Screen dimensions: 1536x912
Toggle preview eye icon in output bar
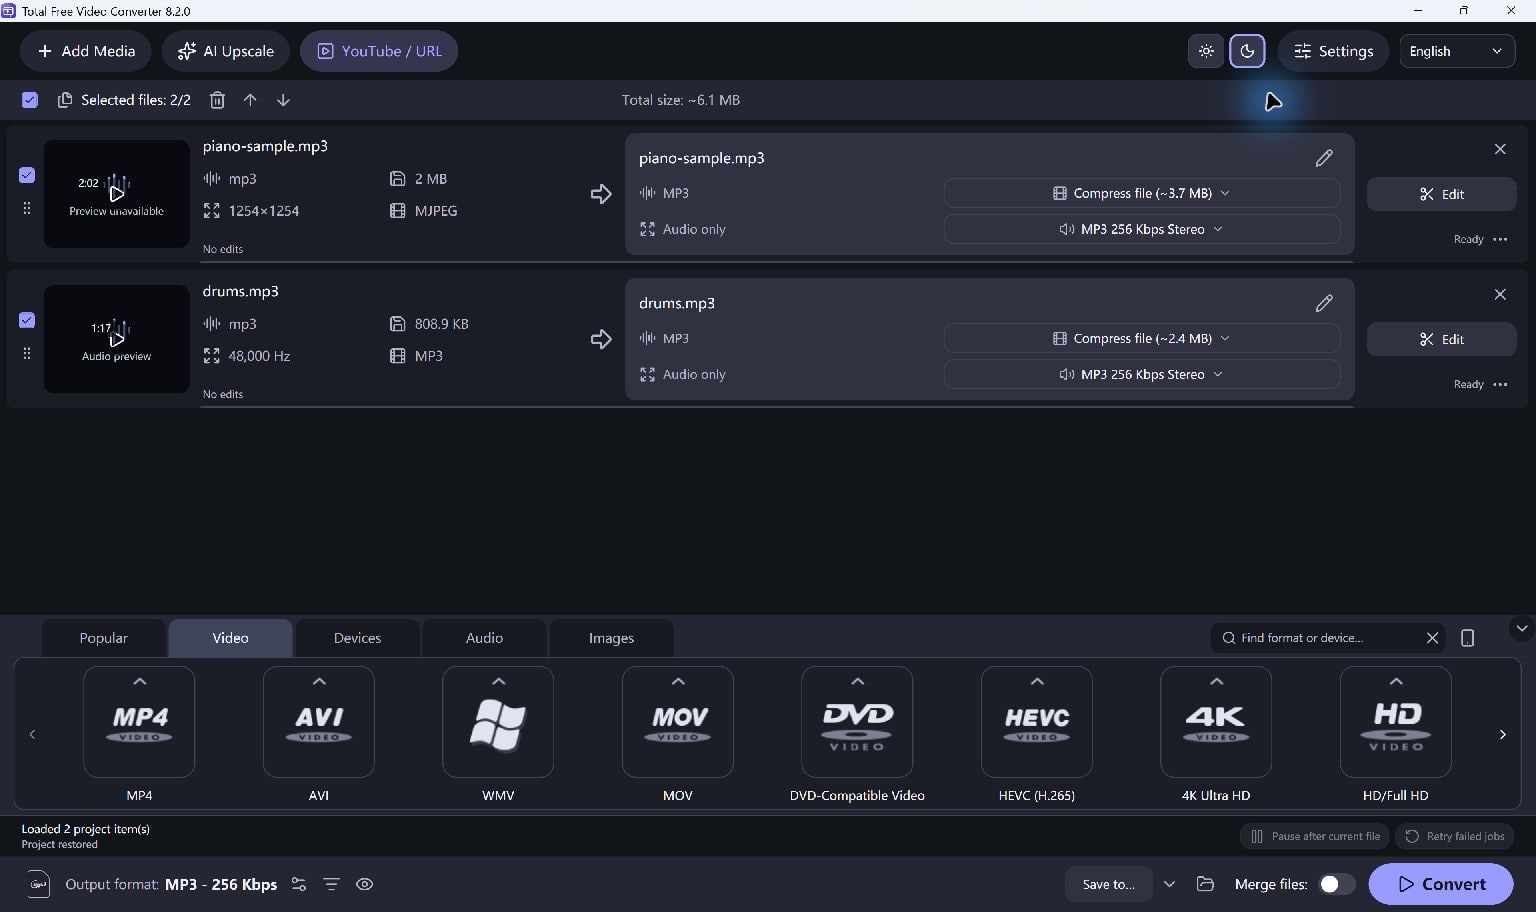(365, 884)
